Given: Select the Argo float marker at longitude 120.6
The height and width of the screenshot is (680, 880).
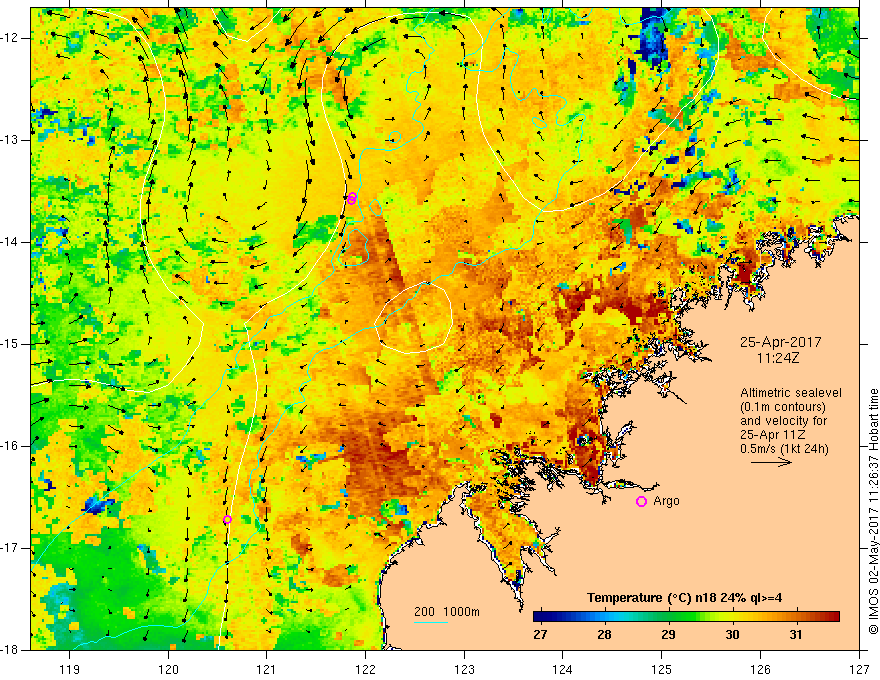Looking at the screenshot, I should click(x=227, y=520).
